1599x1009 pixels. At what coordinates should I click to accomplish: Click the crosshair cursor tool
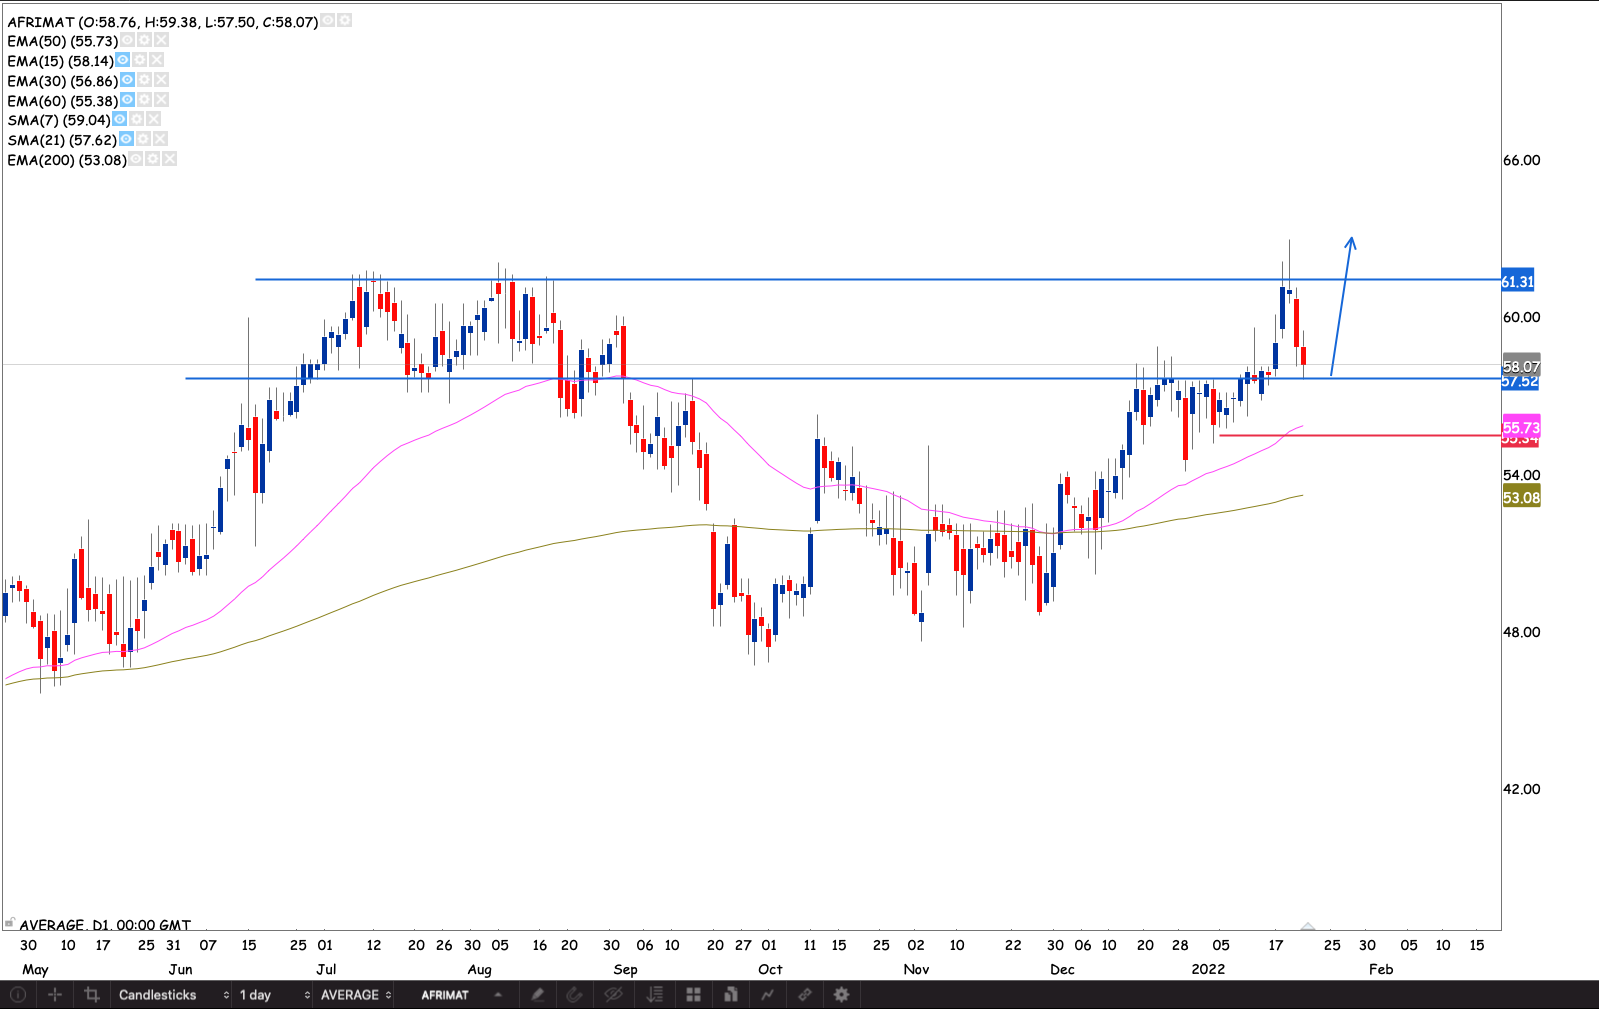55,995
